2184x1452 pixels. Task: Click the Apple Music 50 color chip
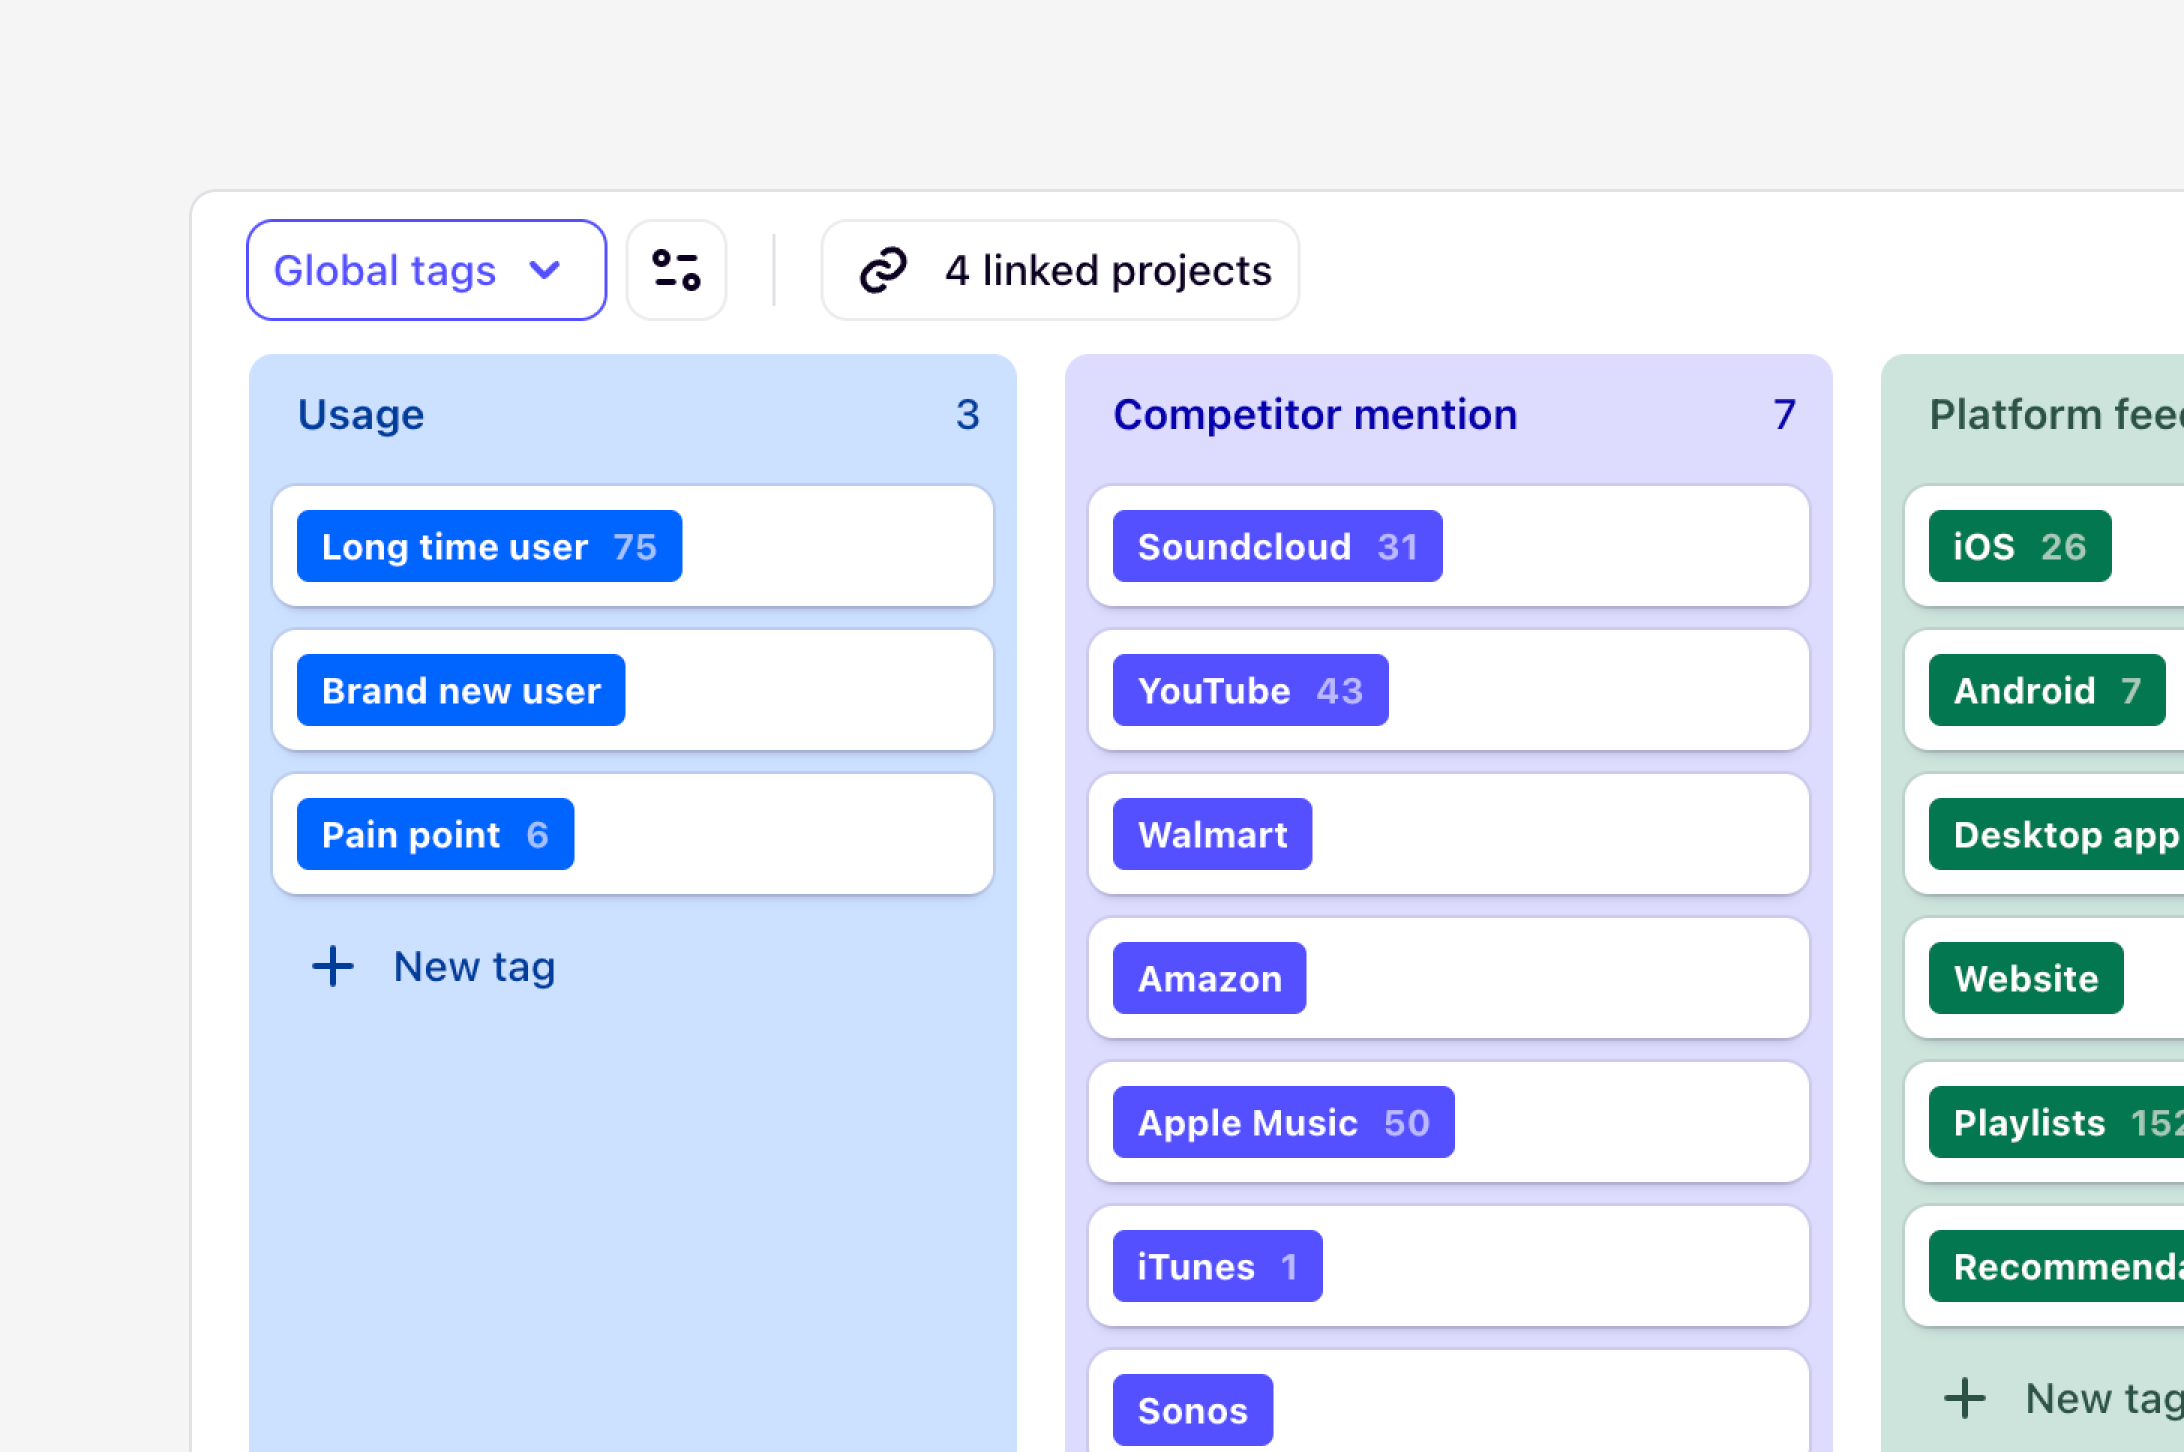click(x=1284, y=1122)
